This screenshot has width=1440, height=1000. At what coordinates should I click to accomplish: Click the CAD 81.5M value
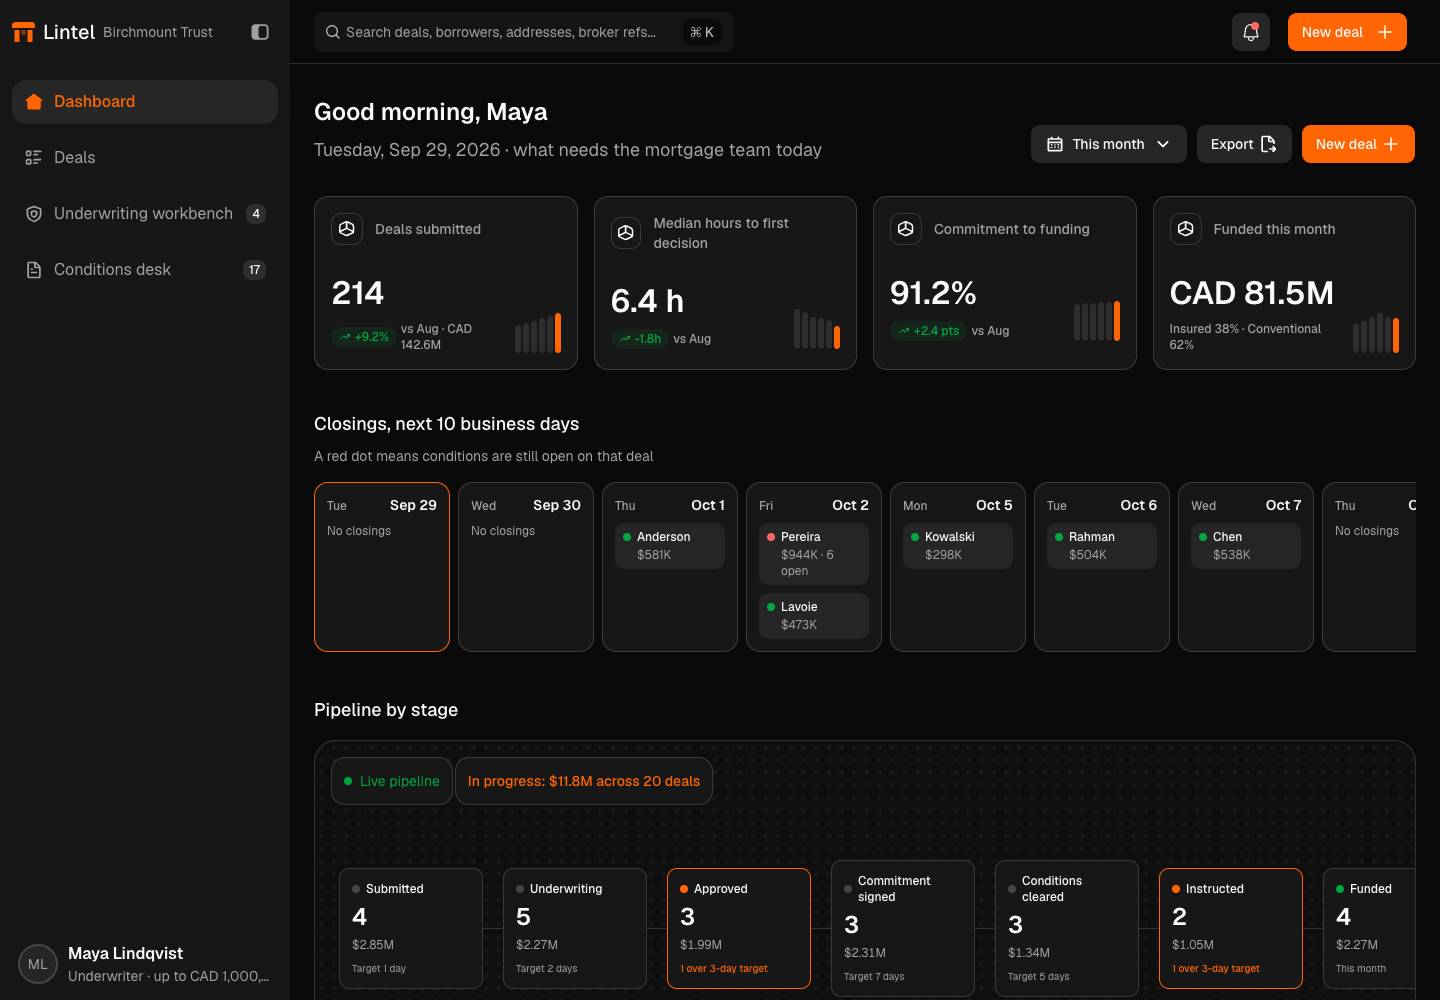1252,293
